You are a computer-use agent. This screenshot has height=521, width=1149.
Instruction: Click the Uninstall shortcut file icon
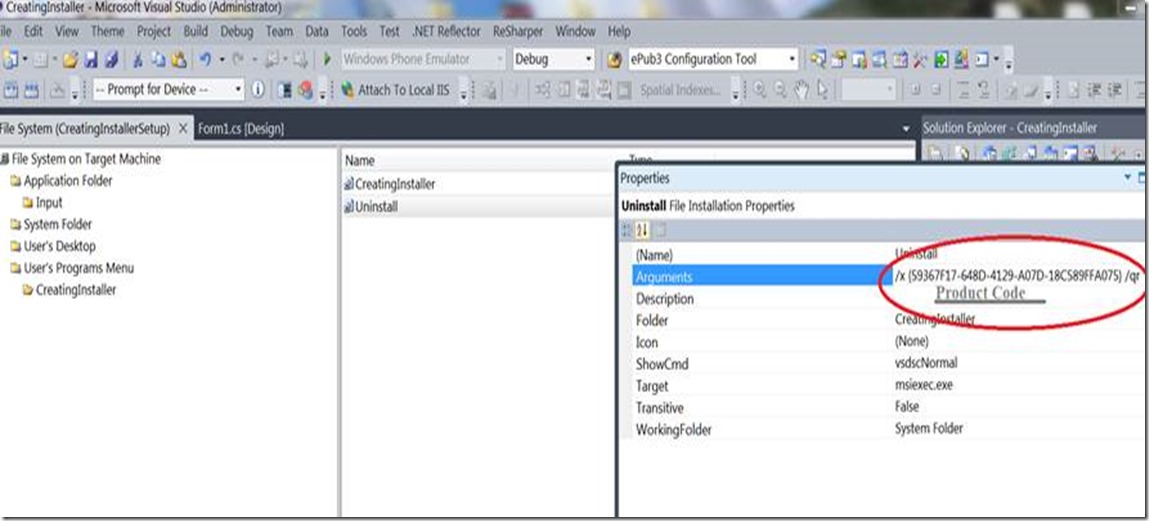[349, 206]
